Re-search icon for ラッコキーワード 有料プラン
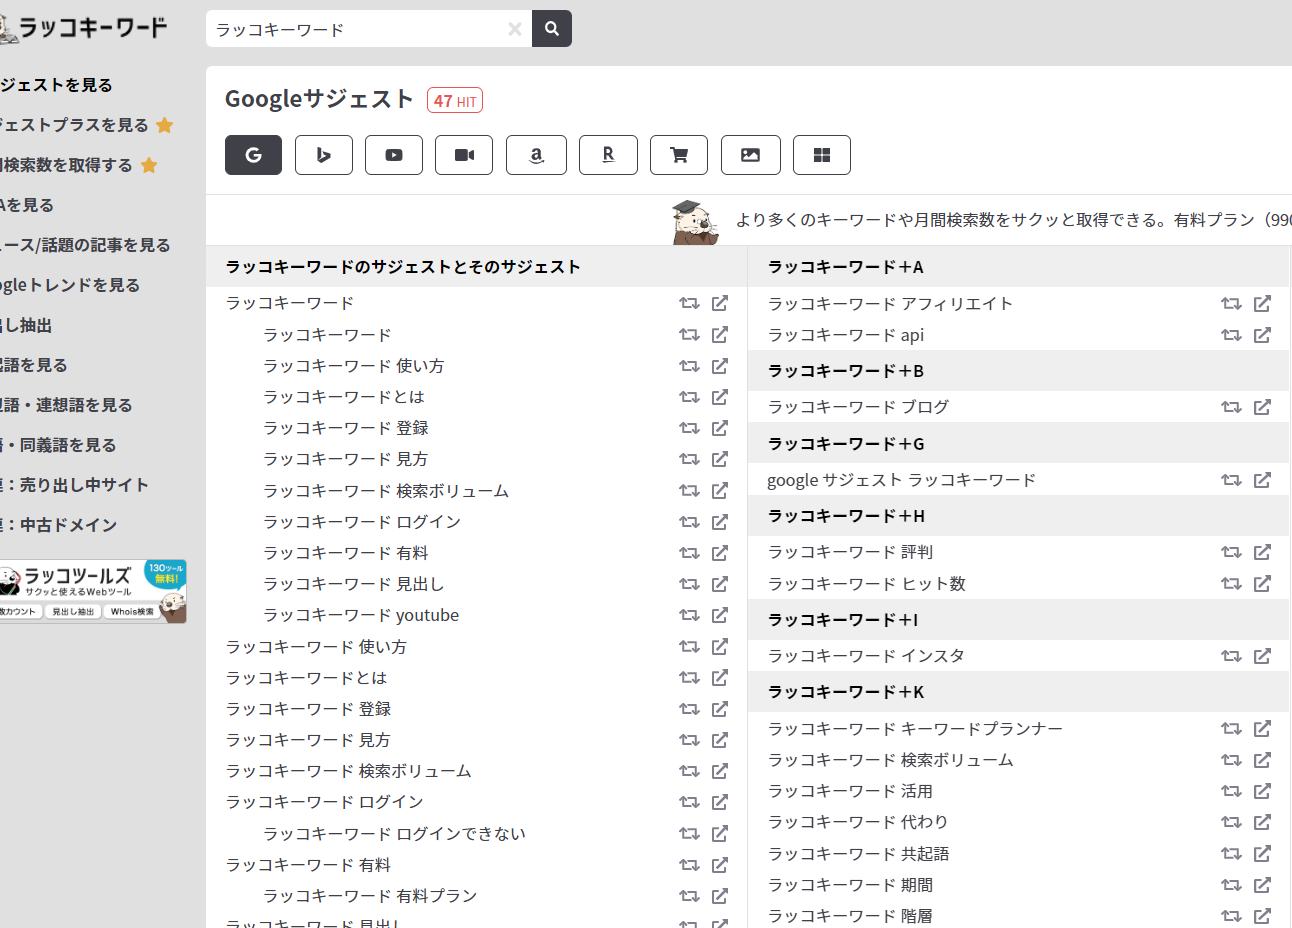Viewport: 1292px width, 928px height. point(689,896)
